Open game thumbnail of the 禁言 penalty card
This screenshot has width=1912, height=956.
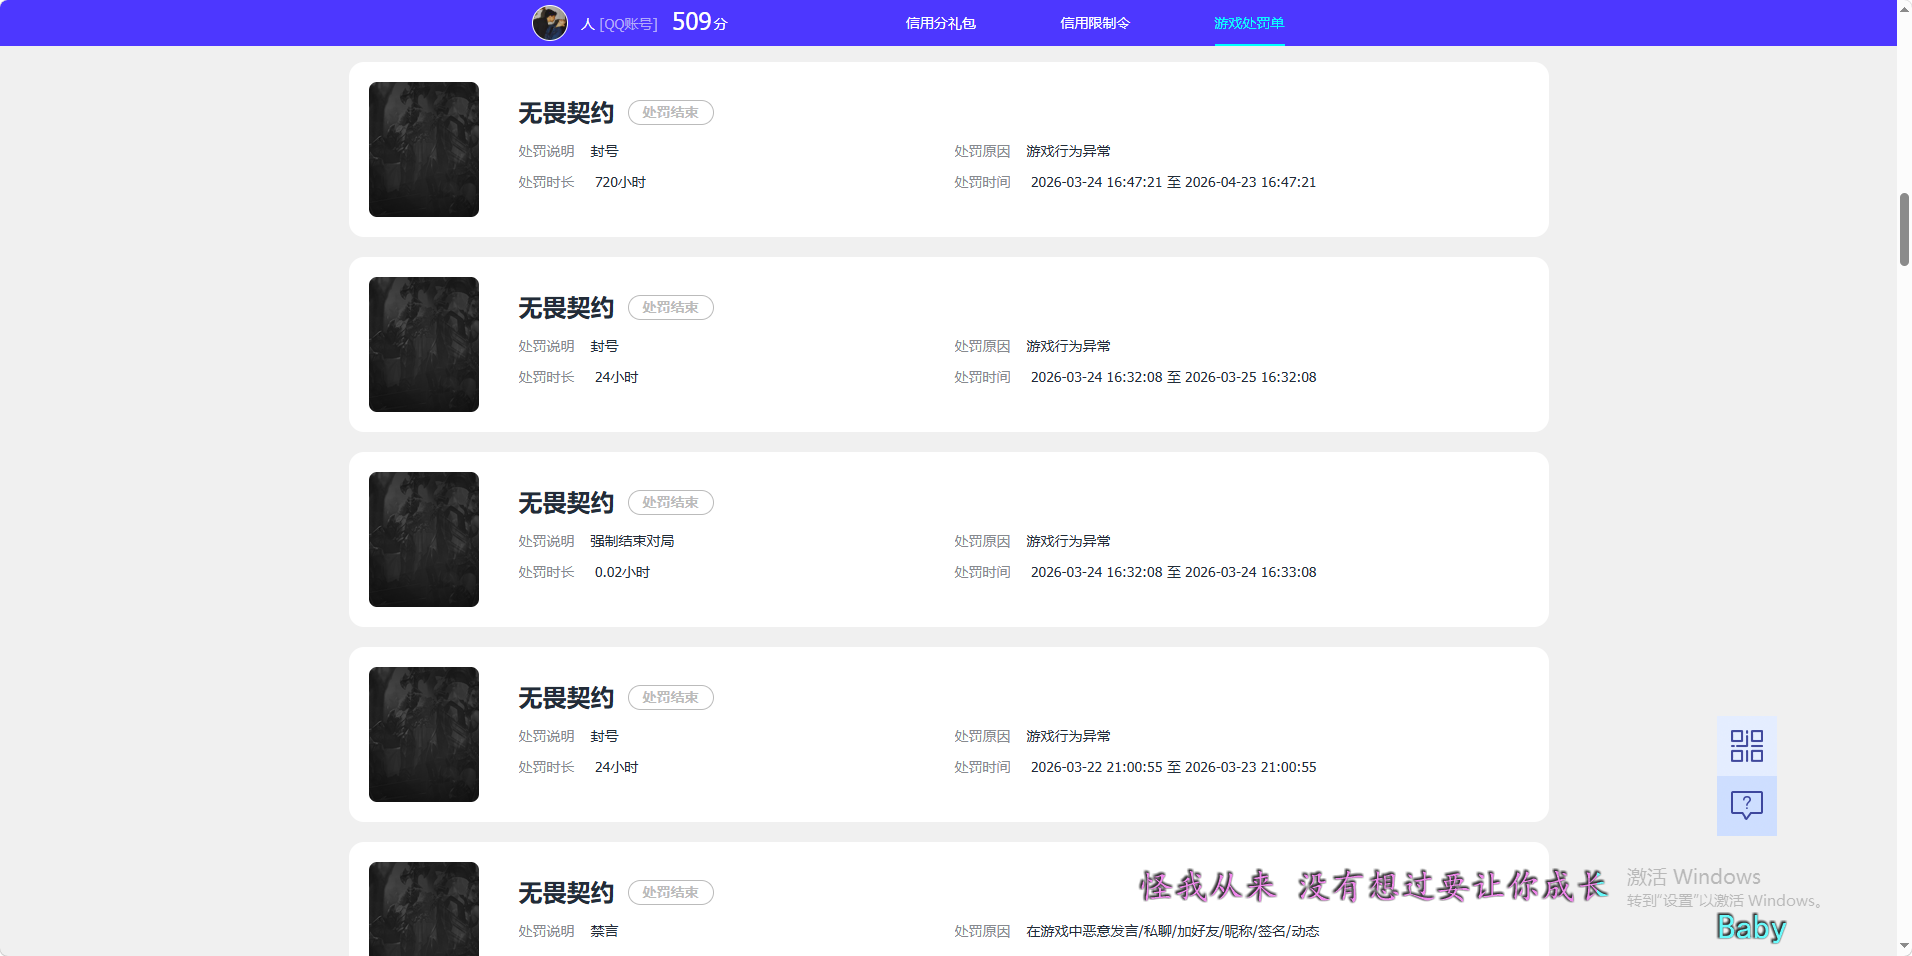click(x=424, y=909)
